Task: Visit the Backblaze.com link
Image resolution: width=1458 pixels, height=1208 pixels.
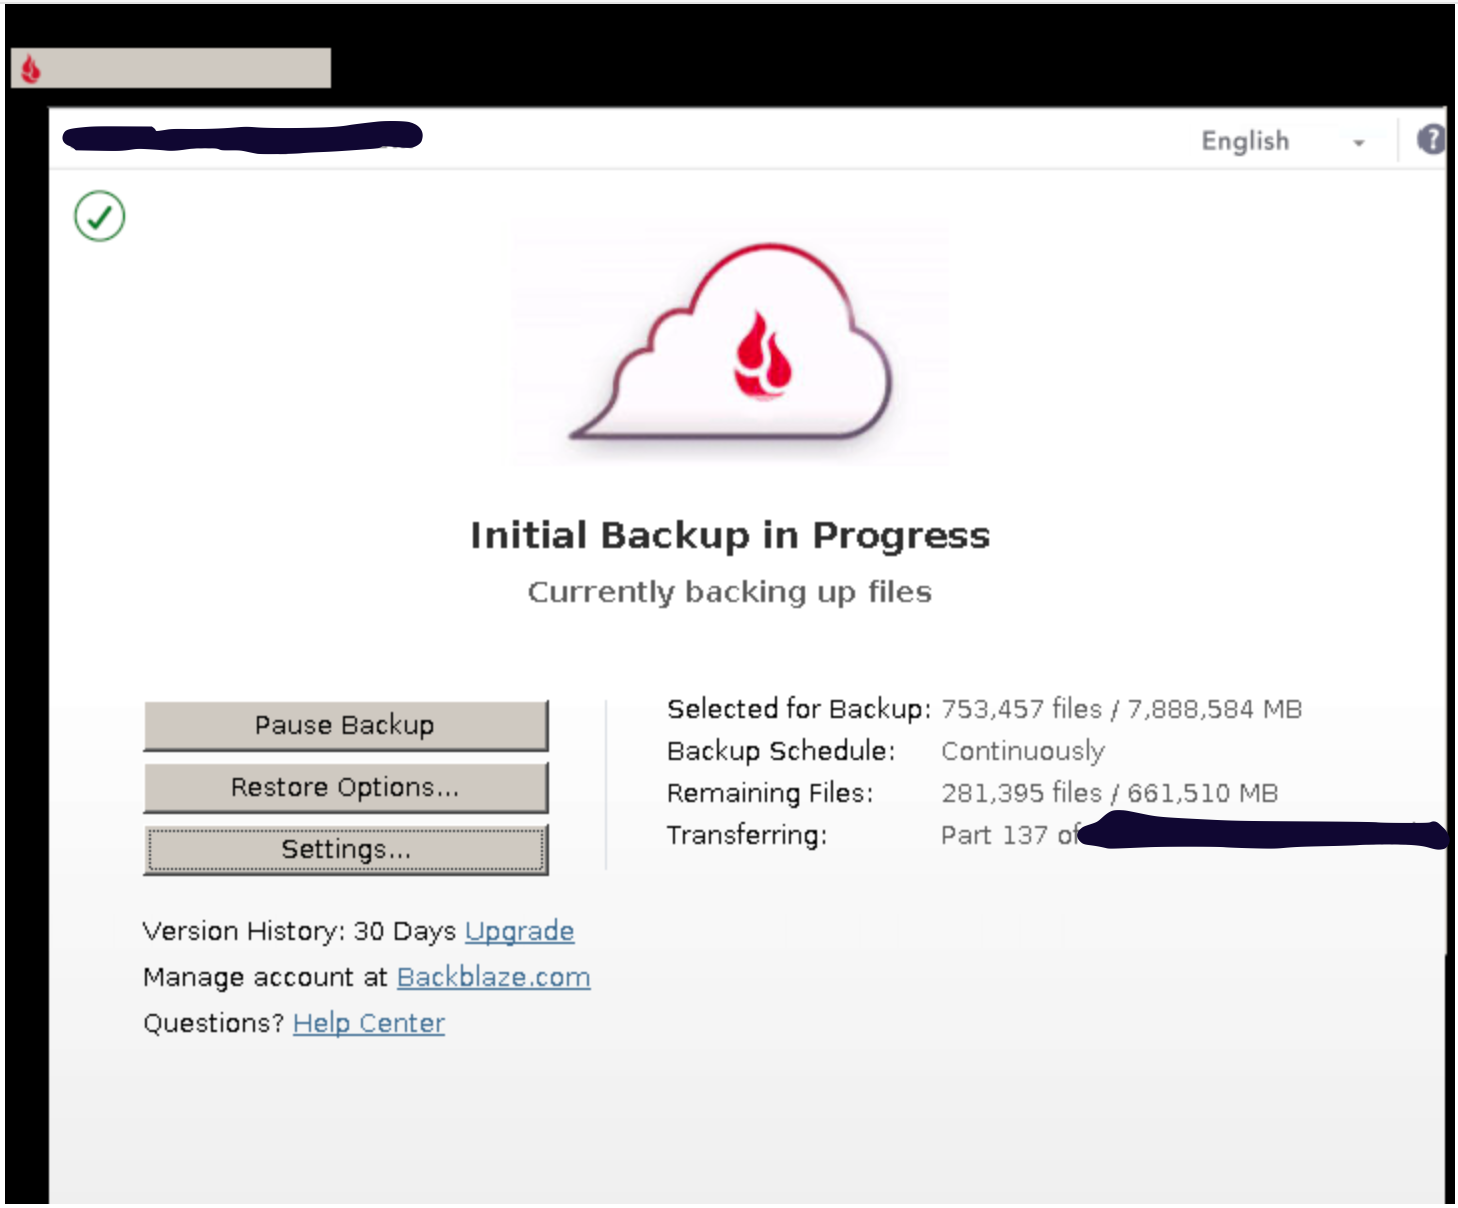Action: [494, 977]
